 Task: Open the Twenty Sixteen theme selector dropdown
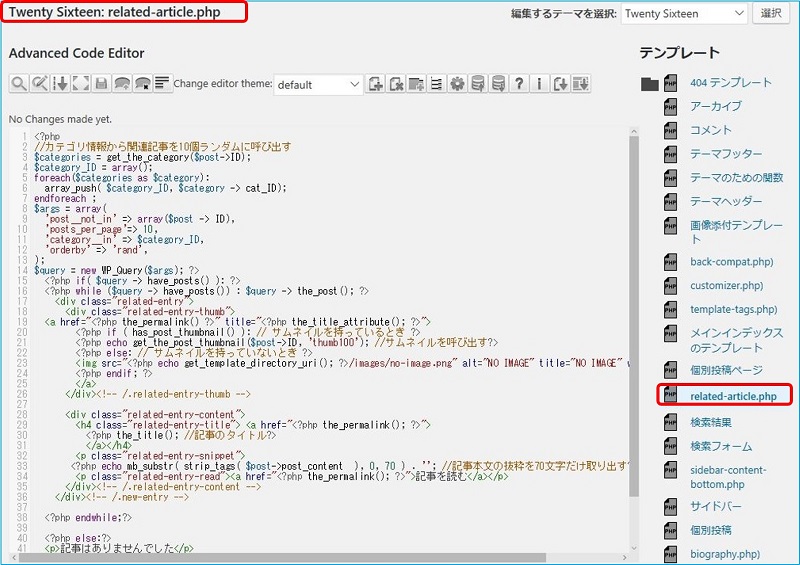pyautogui.click(x=684, y=14)
